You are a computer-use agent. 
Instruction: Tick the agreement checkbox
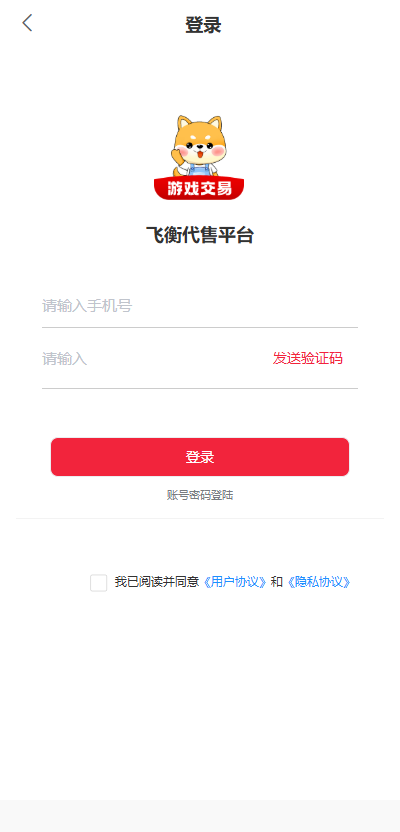[x=99, y=583]
